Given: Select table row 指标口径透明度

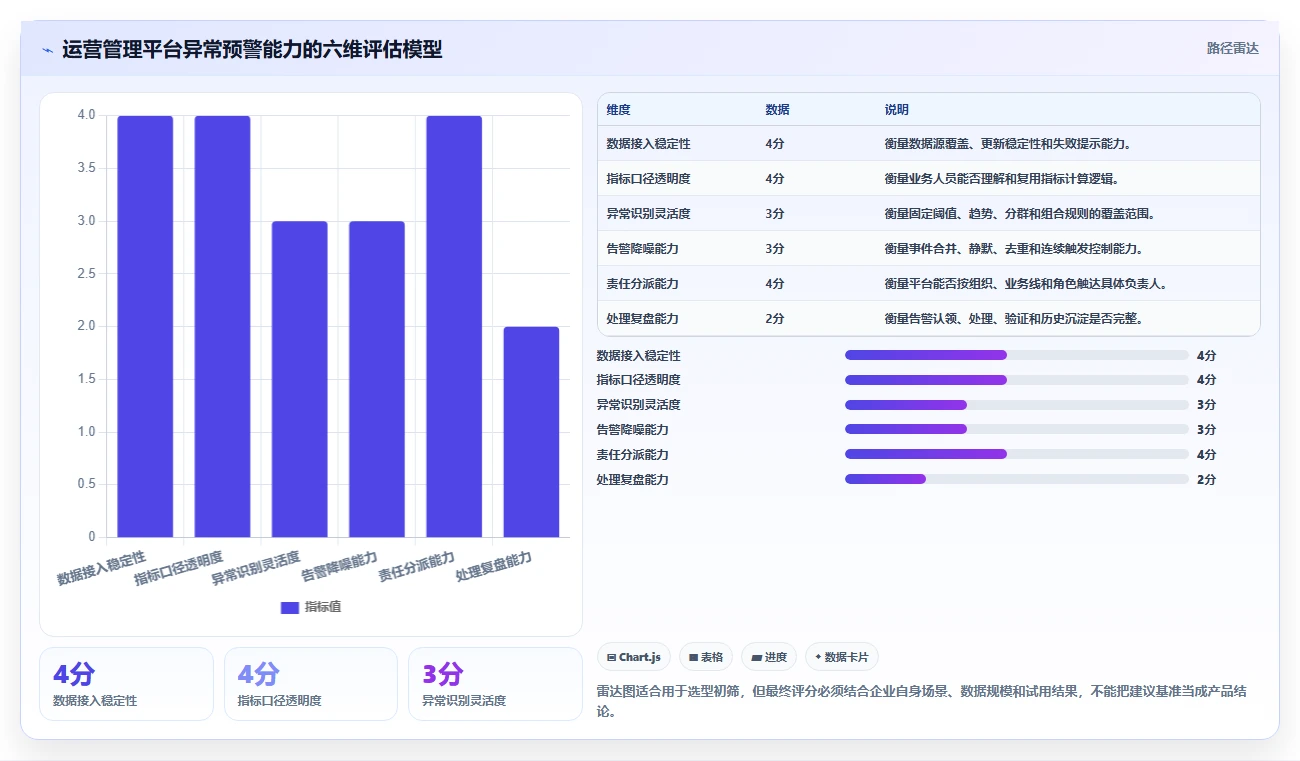Looking at the screenshot, I should [929, 179].
